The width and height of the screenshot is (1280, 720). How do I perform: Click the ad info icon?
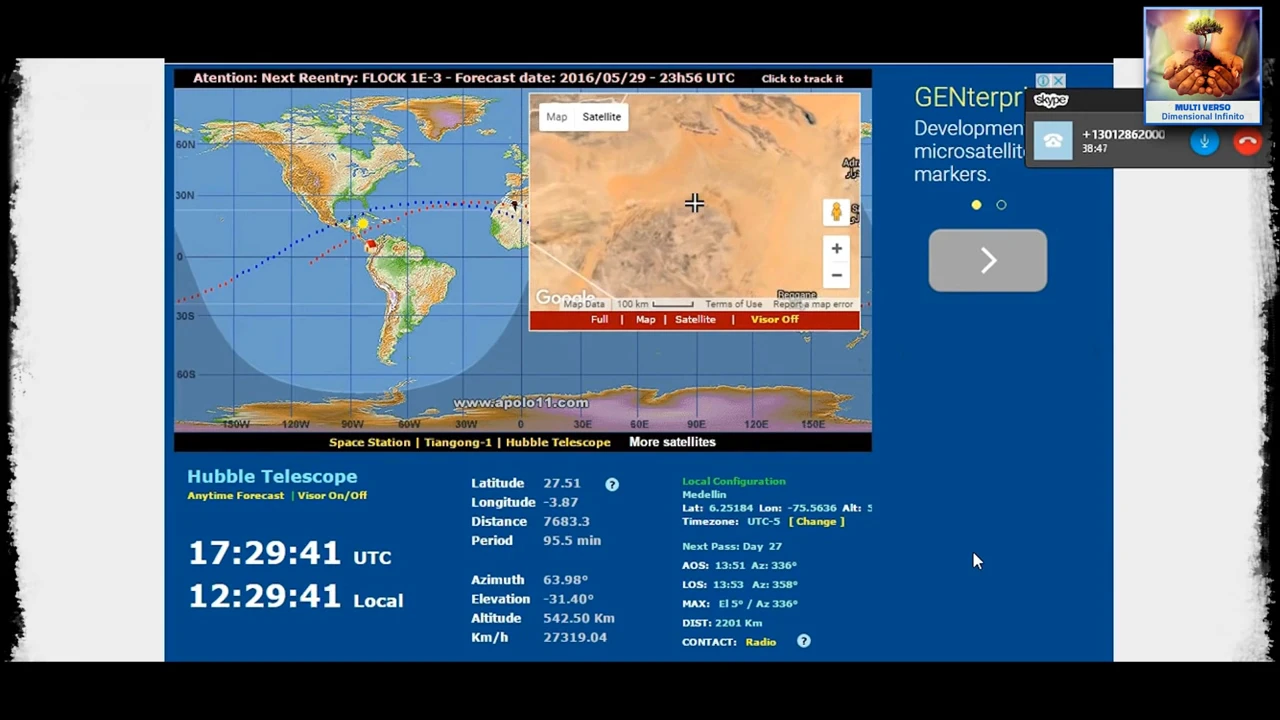point(1043,80)
